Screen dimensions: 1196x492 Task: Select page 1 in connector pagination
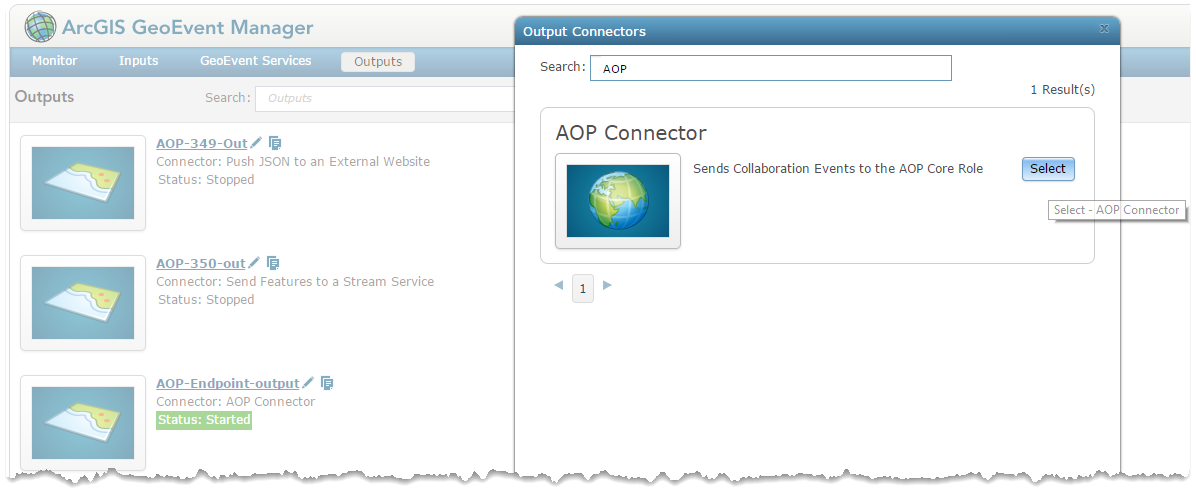(x=583, y=289)
